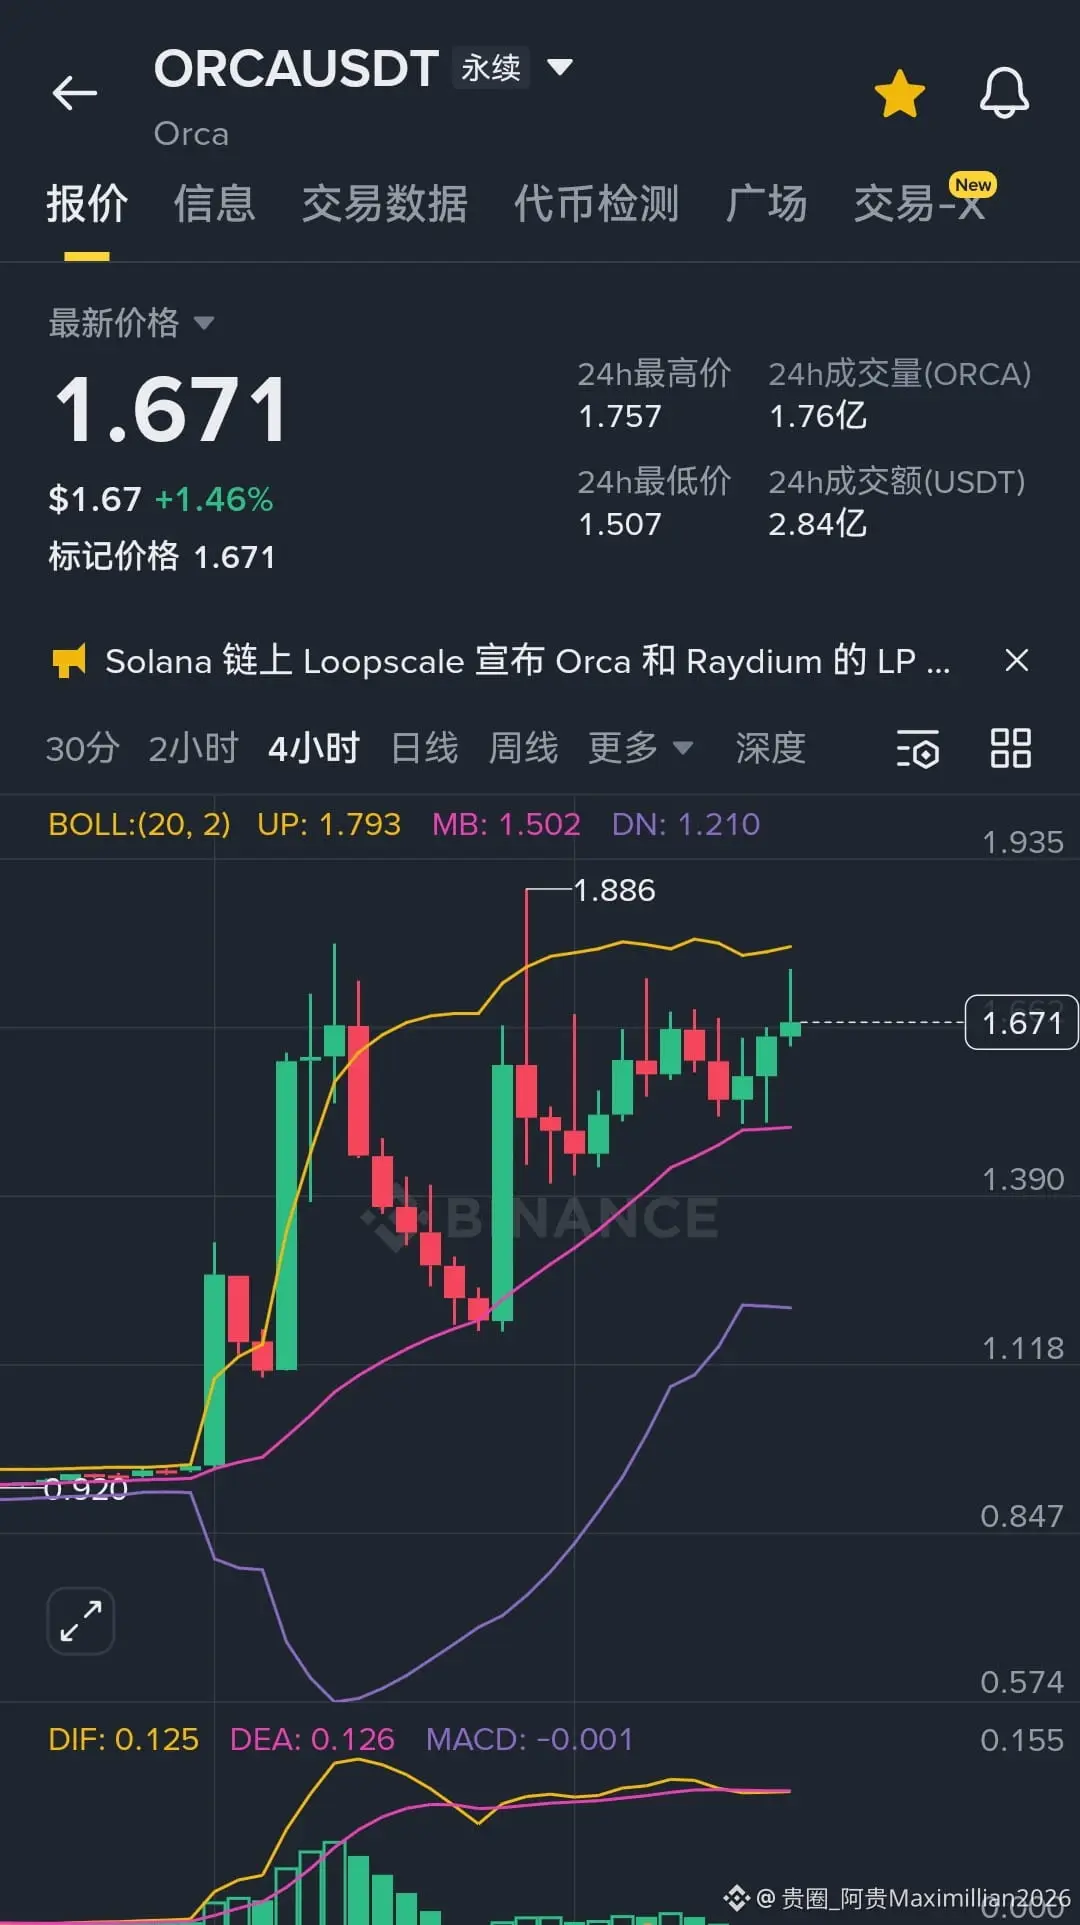The width and height of the screenshot is (1080, 1925).
Task: Click the UP: 1.793 value
Action: pyautogui.click(x=328, y=824)
